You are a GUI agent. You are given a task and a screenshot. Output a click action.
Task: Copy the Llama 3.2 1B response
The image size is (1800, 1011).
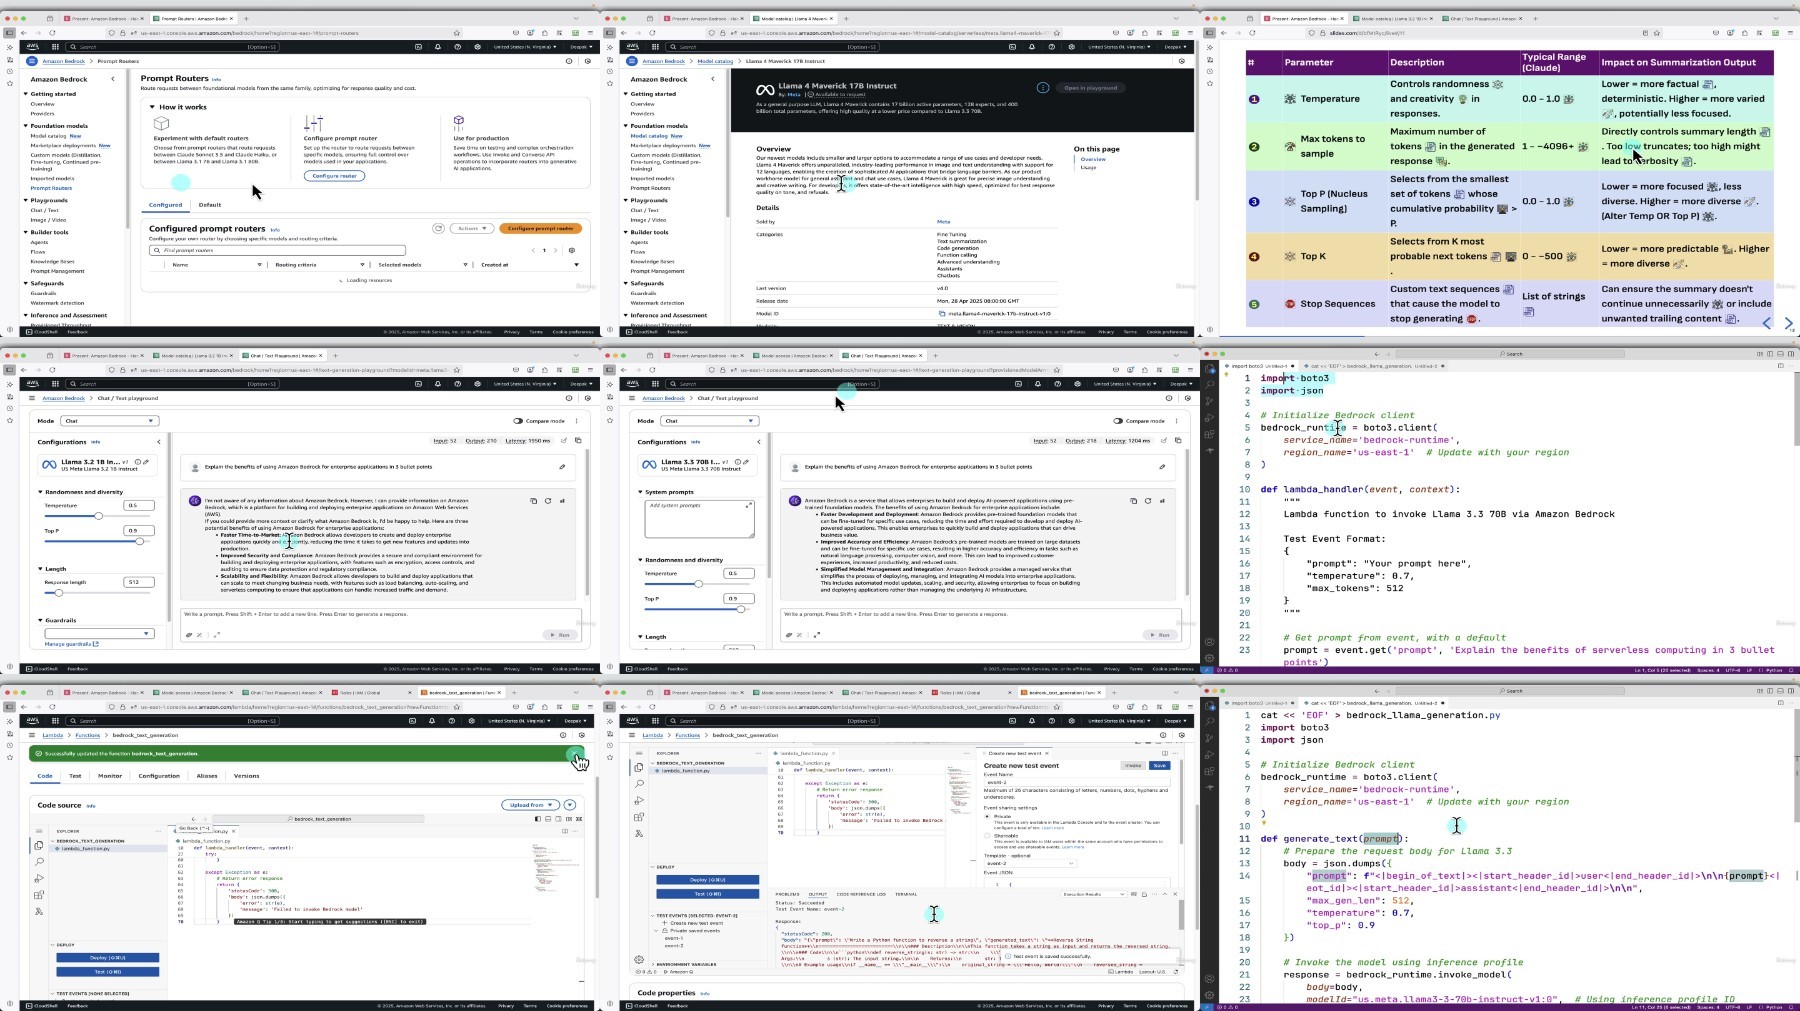click(533, 500)
